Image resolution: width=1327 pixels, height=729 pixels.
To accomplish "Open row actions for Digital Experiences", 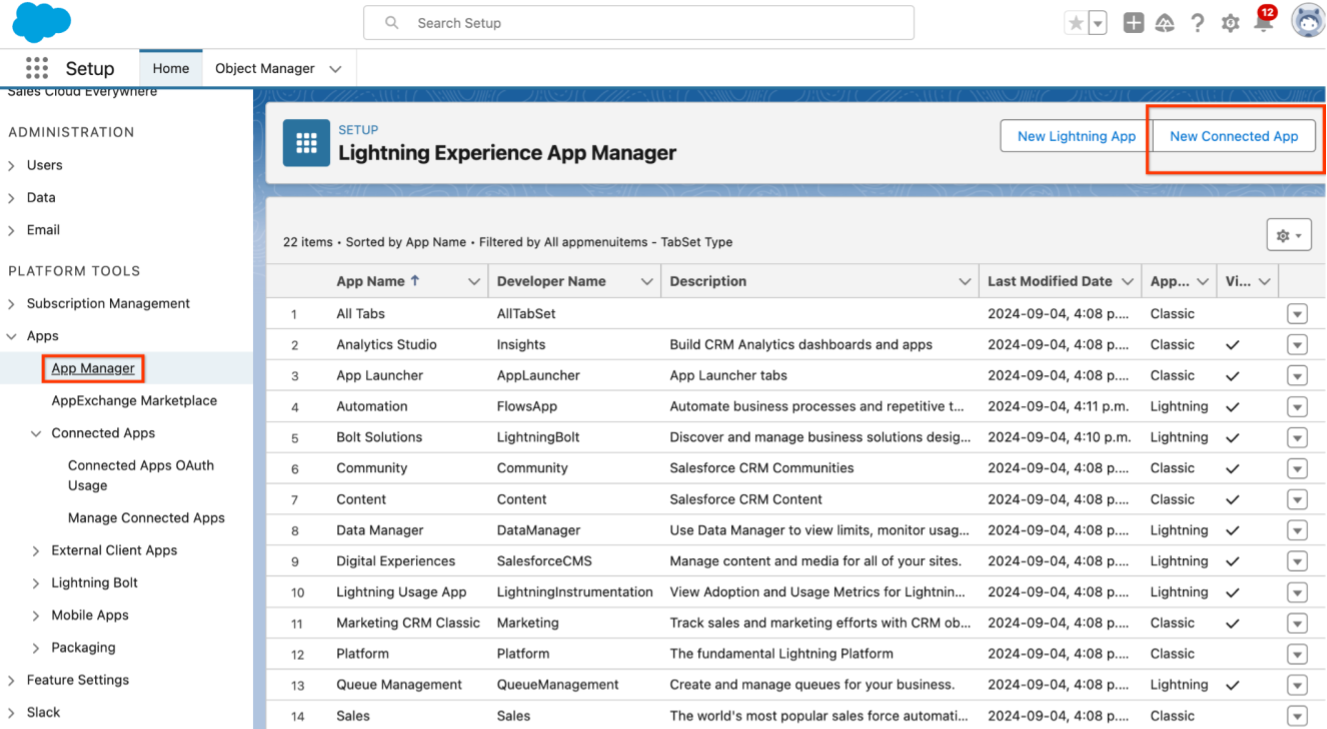I will coord(1297,562).
